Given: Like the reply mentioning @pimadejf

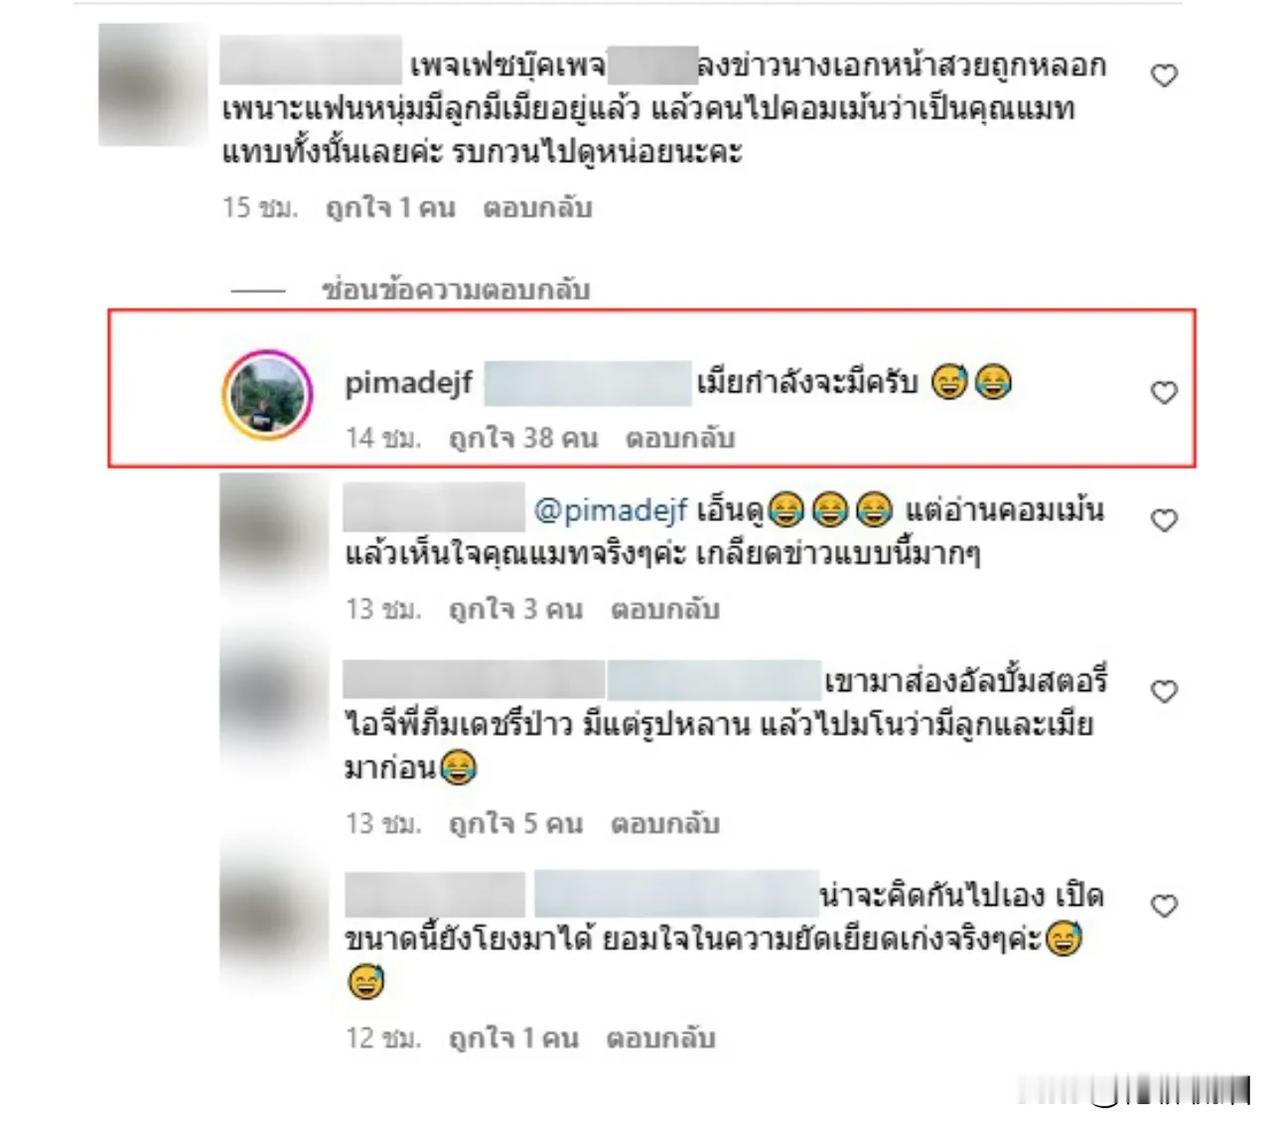Looking at the screenshot, I should pyautogui.click(x=1164, y=520).
